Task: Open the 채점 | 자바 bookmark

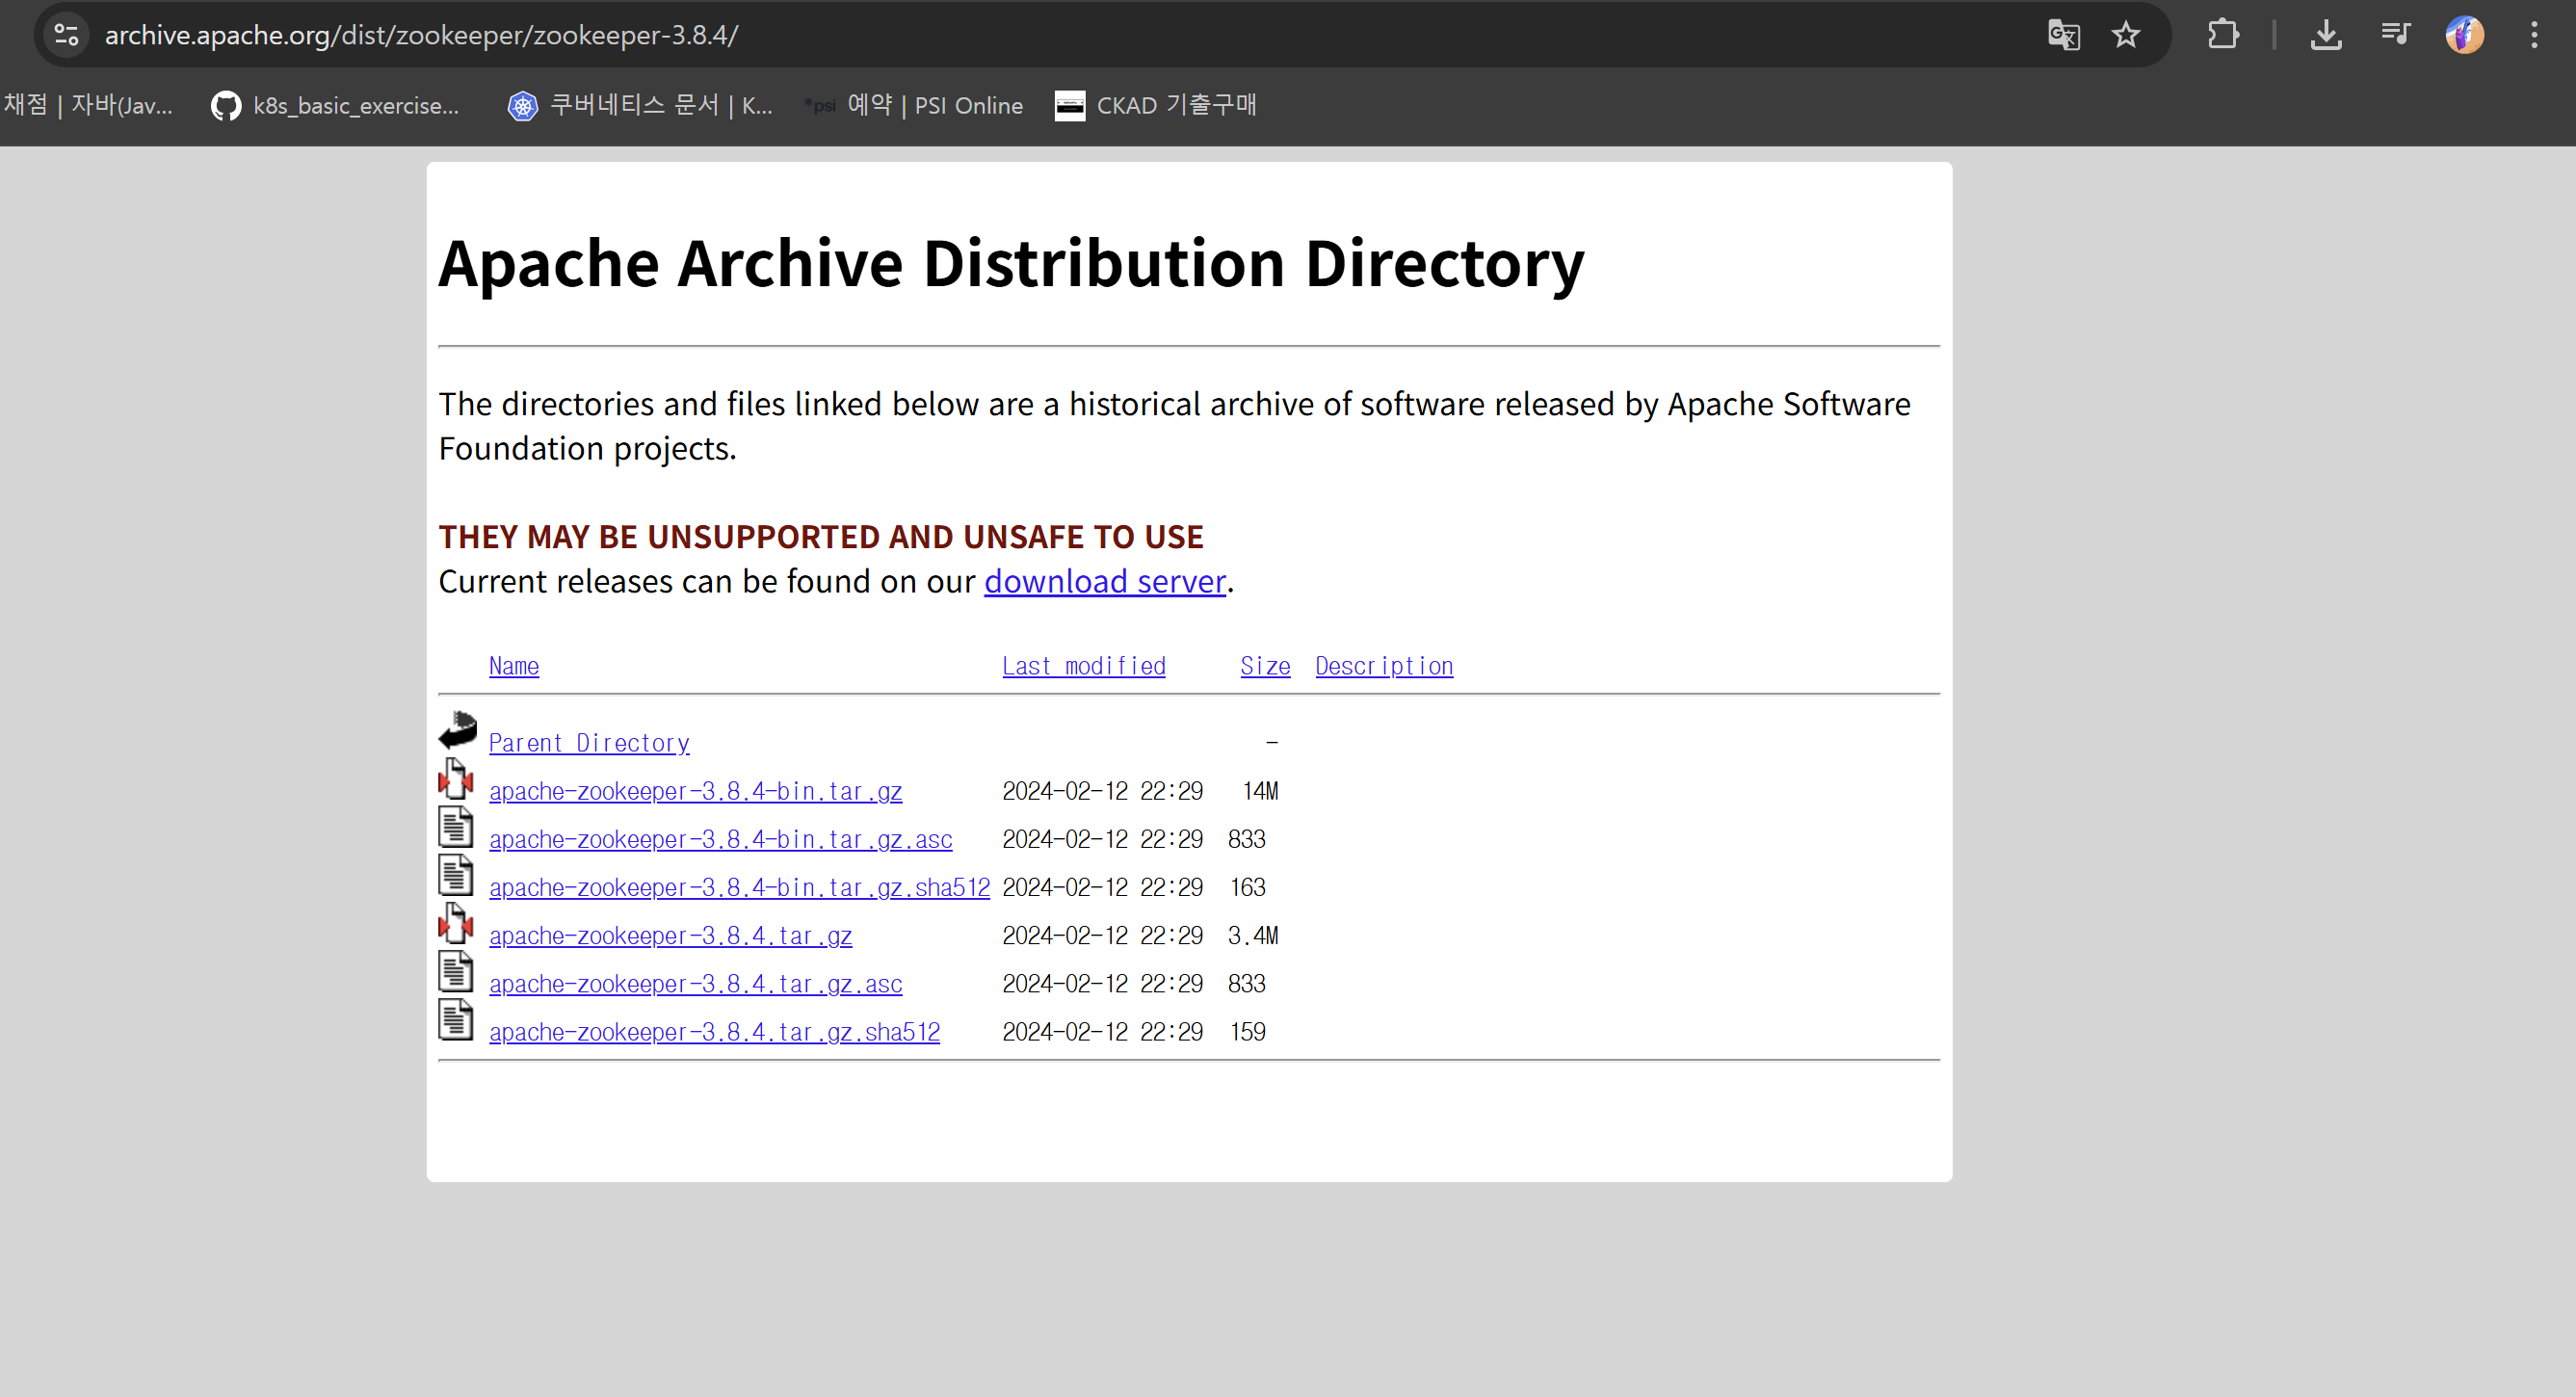Action: pos(87,105)
